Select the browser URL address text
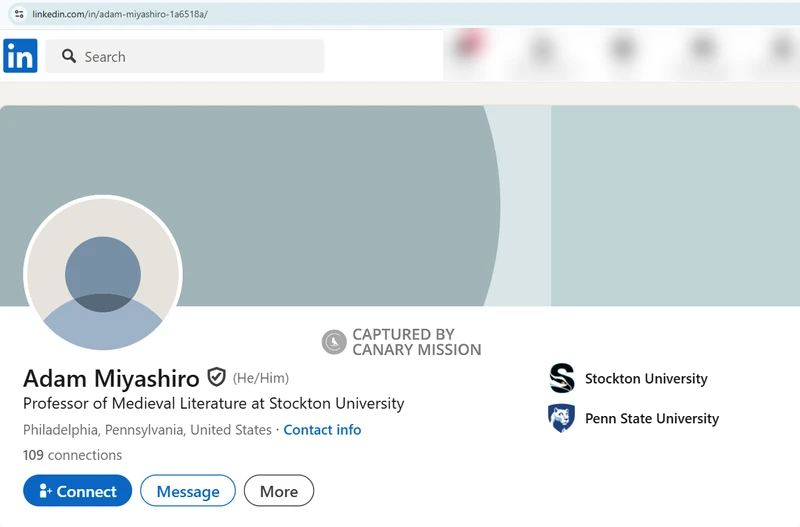 tap(120, 14)
